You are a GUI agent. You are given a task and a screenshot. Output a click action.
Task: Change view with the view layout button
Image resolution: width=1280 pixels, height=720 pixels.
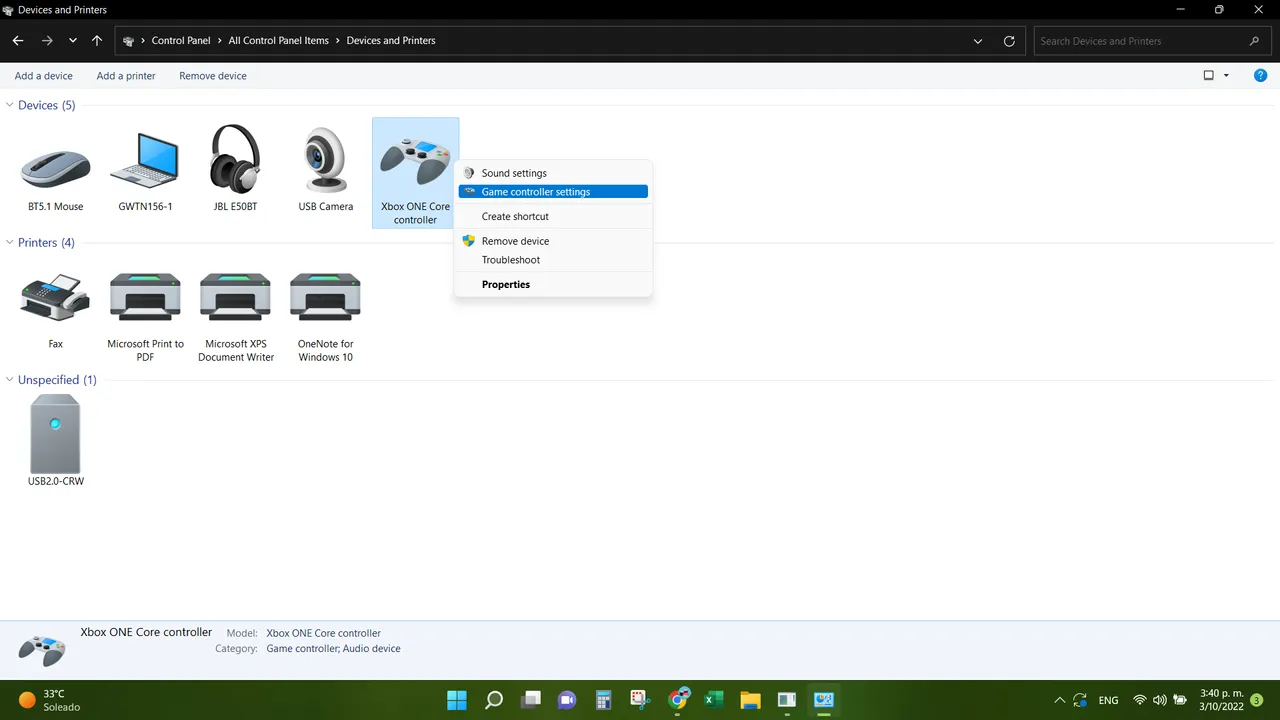coord(1208,76)
